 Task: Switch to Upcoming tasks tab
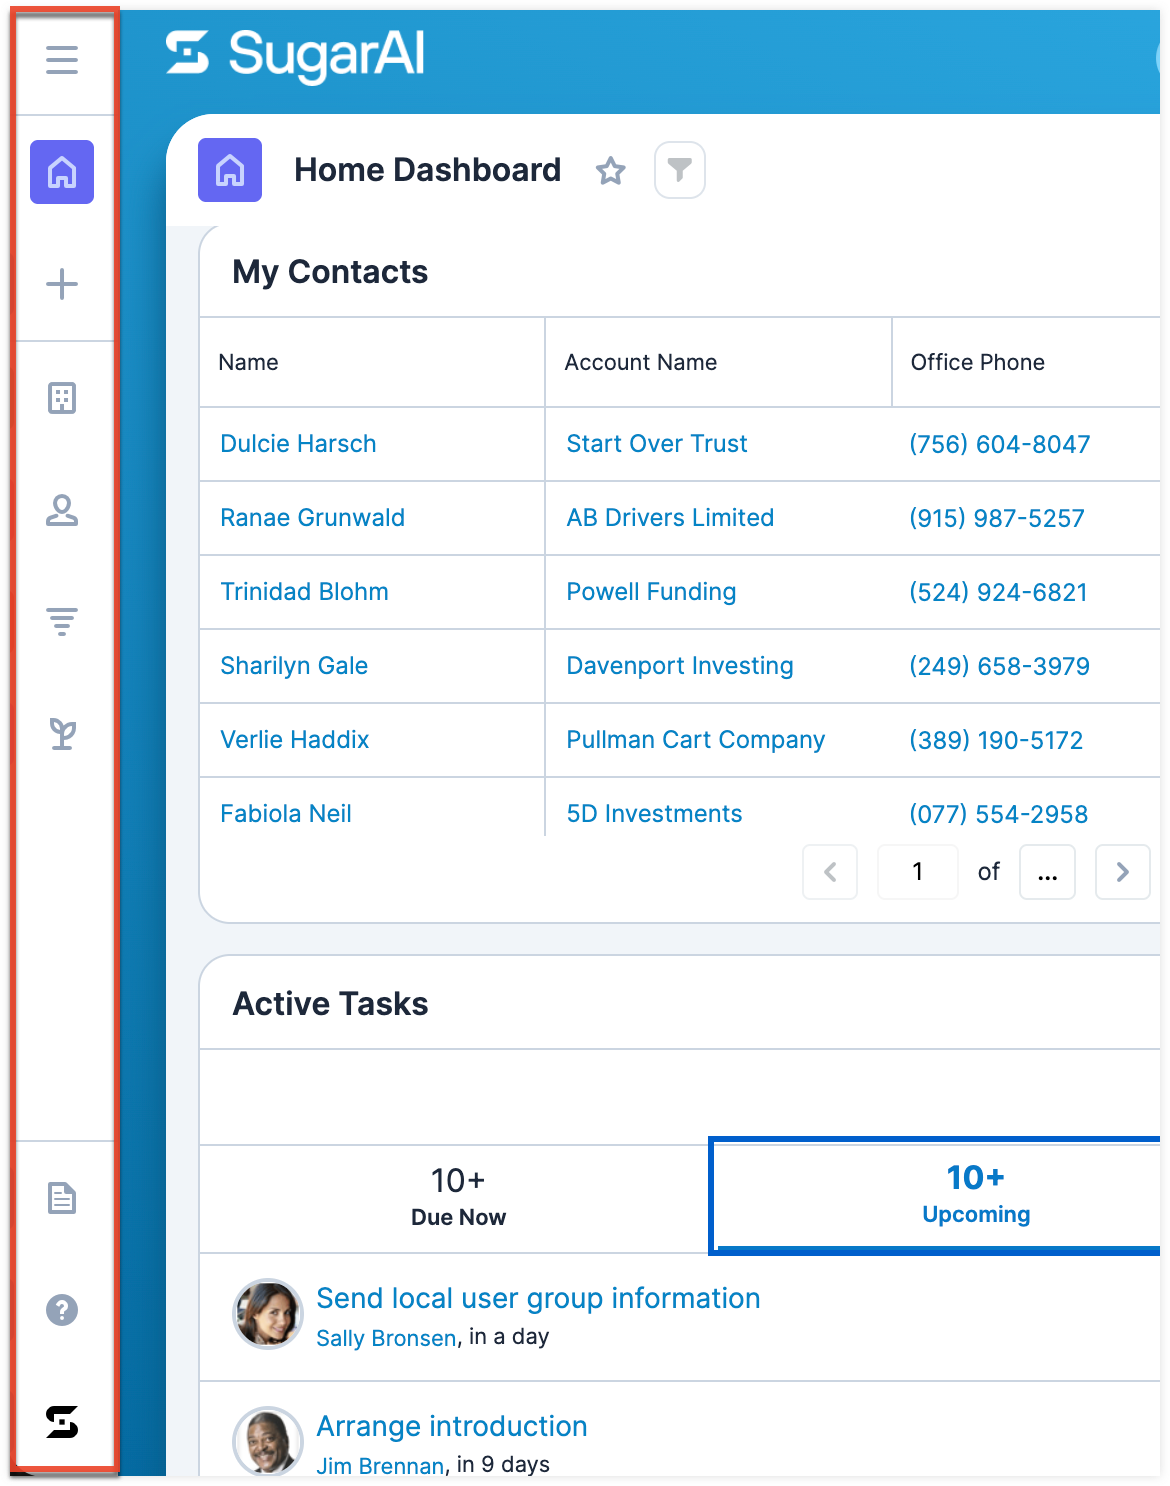(936, 1196)
